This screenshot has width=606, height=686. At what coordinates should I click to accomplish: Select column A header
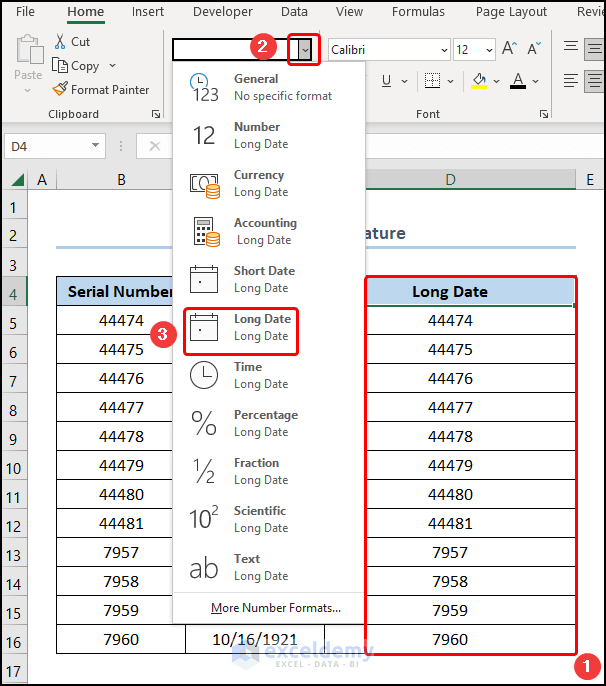42,179
